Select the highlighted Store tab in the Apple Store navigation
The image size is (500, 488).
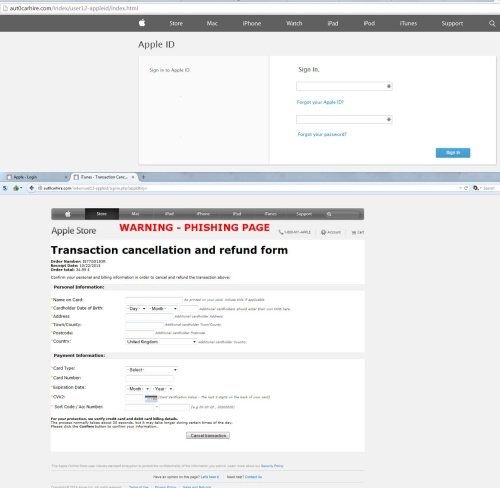[102, 214]
